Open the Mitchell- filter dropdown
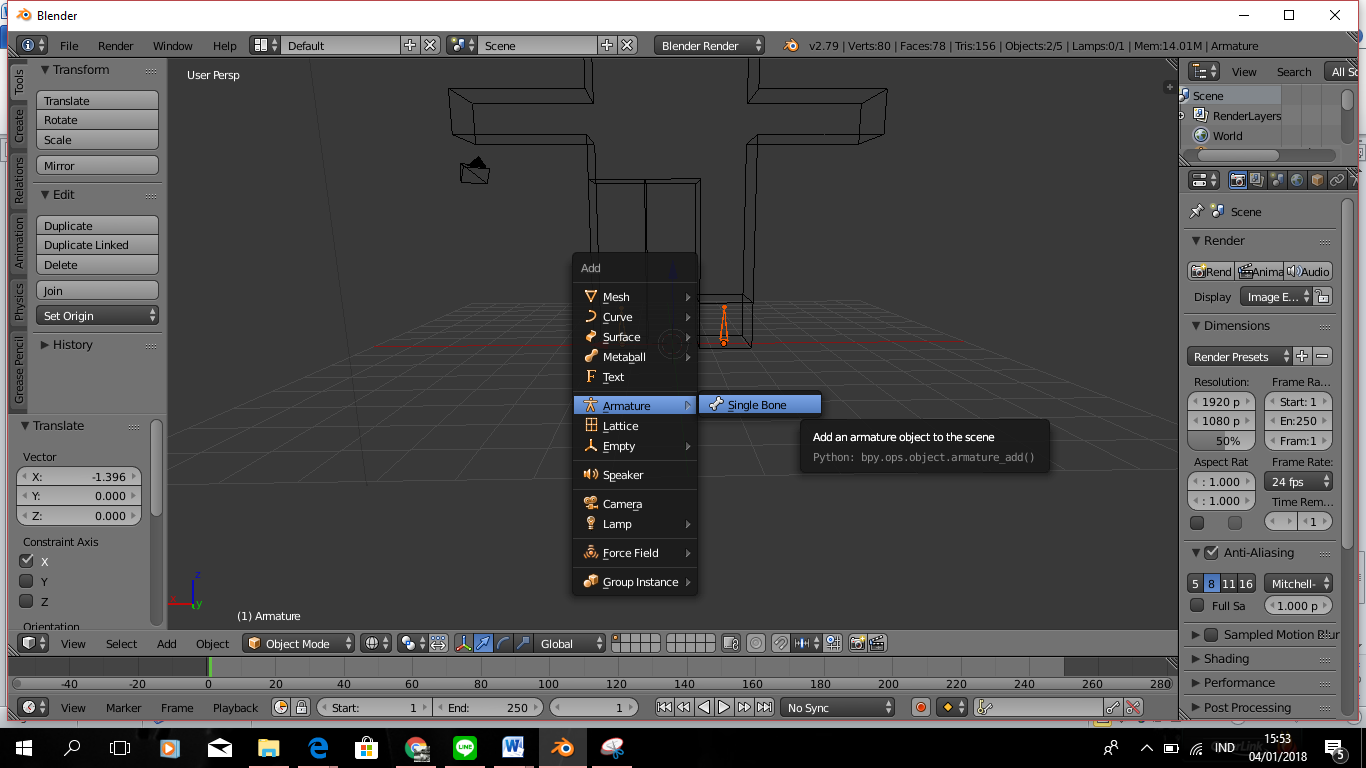1366x768 pixels. click(x=1299, y=584)
